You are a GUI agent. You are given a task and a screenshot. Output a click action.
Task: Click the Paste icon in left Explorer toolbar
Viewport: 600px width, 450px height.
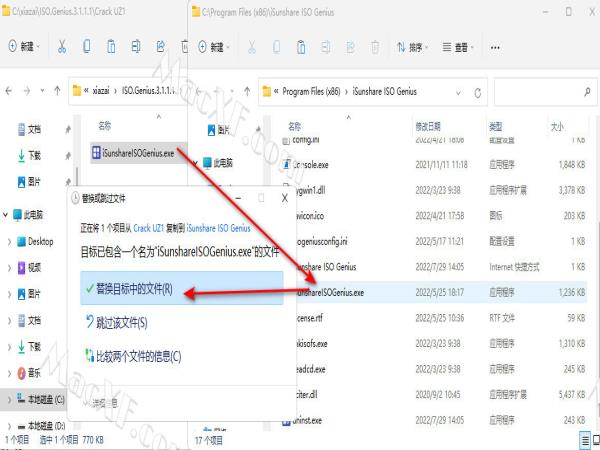[x=111, y=47]
